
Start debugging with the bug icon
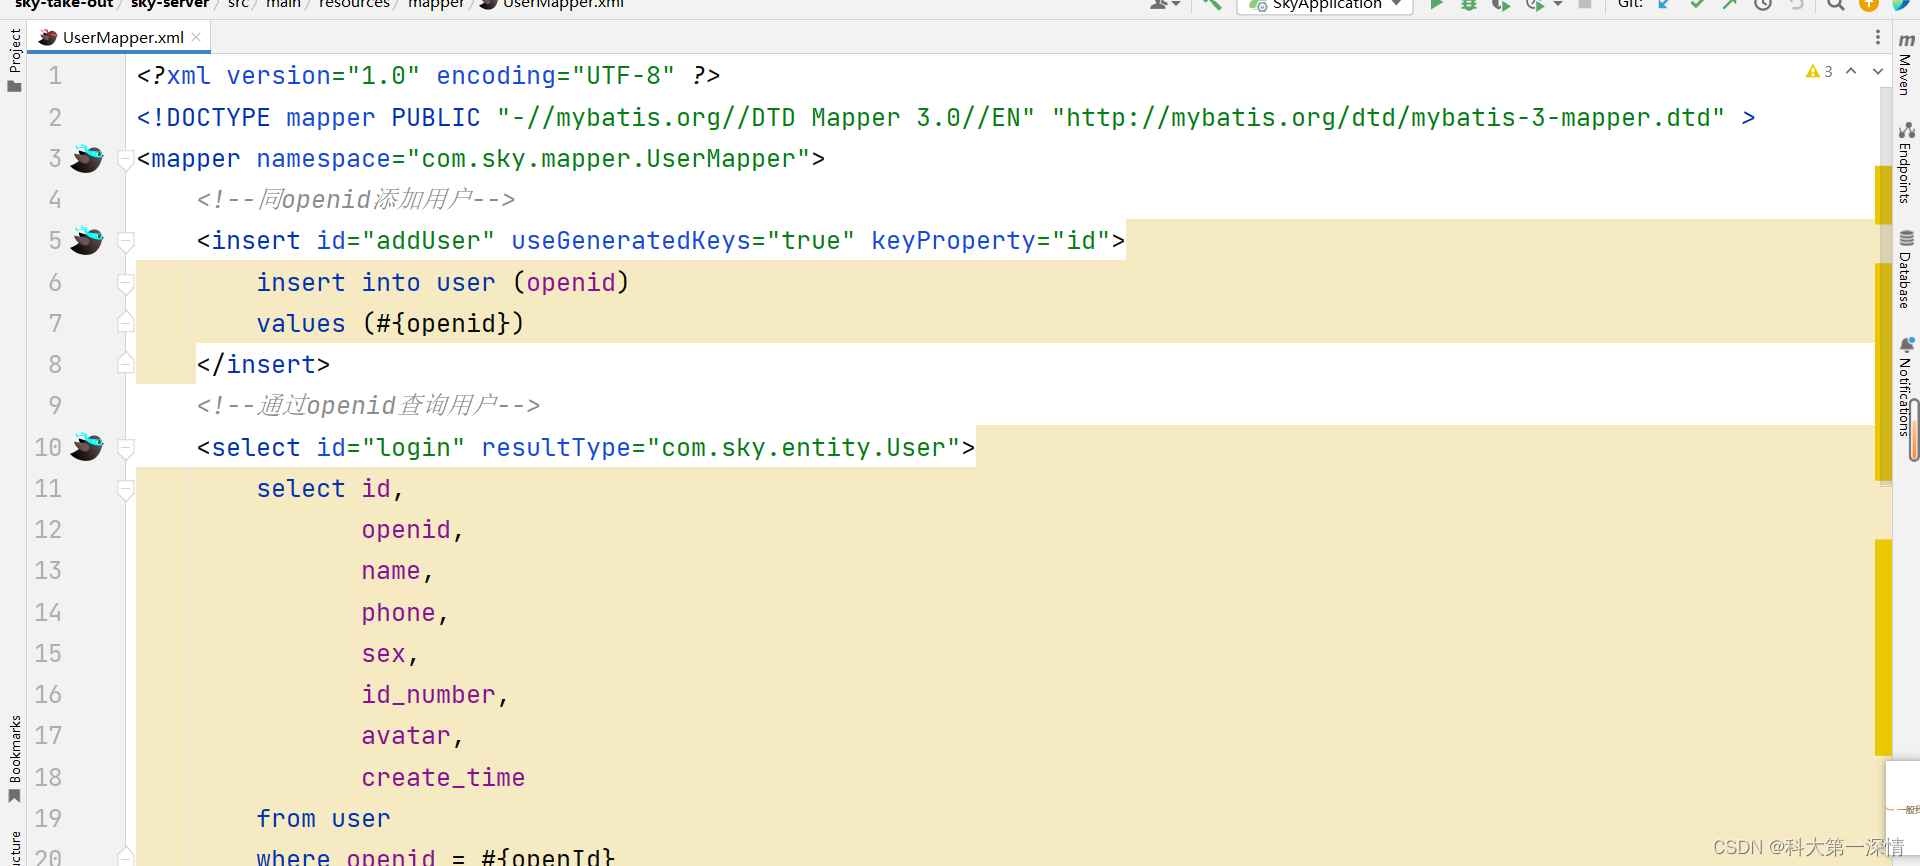point(1468,5)
